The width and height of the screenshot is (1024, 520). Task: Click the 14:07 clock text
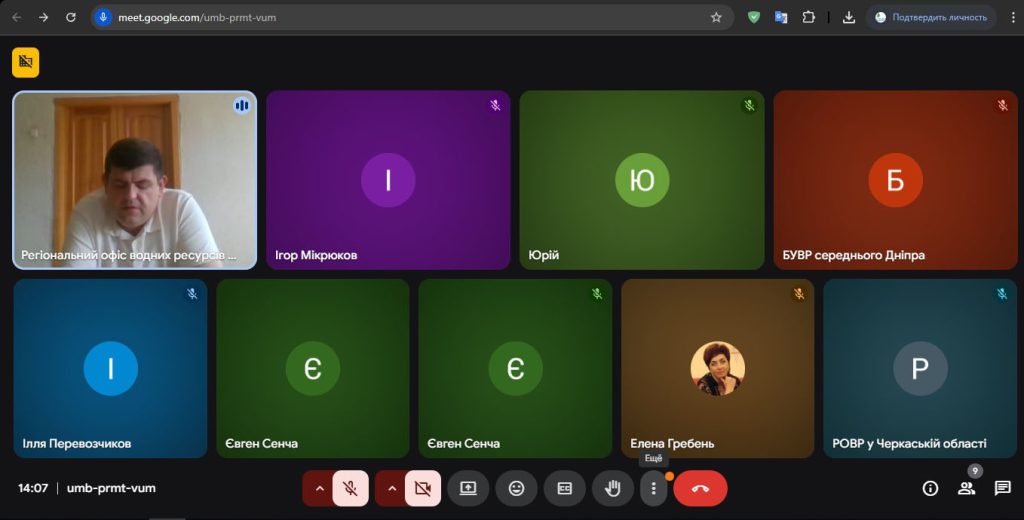pyautogui.click(x=33, y=488)
